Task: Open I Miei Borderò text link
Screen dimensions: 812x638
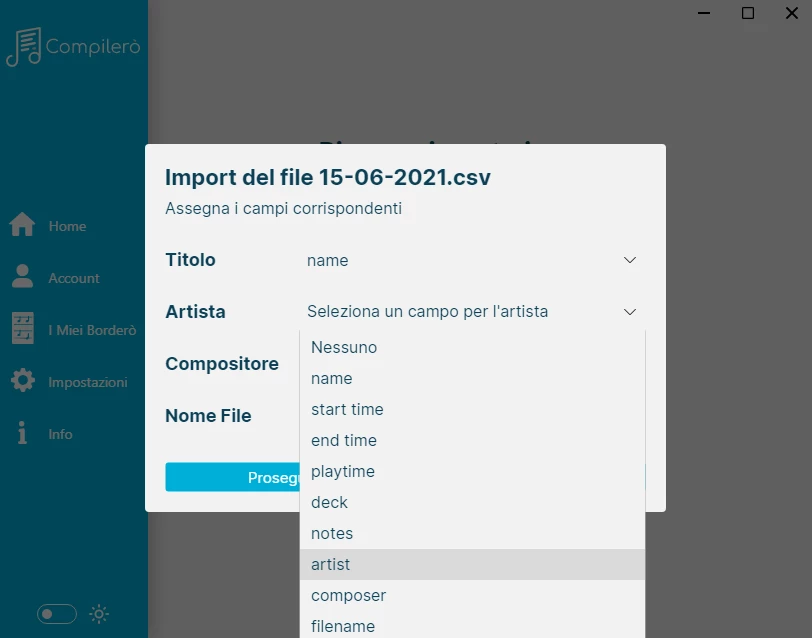Action: (92, 330)
